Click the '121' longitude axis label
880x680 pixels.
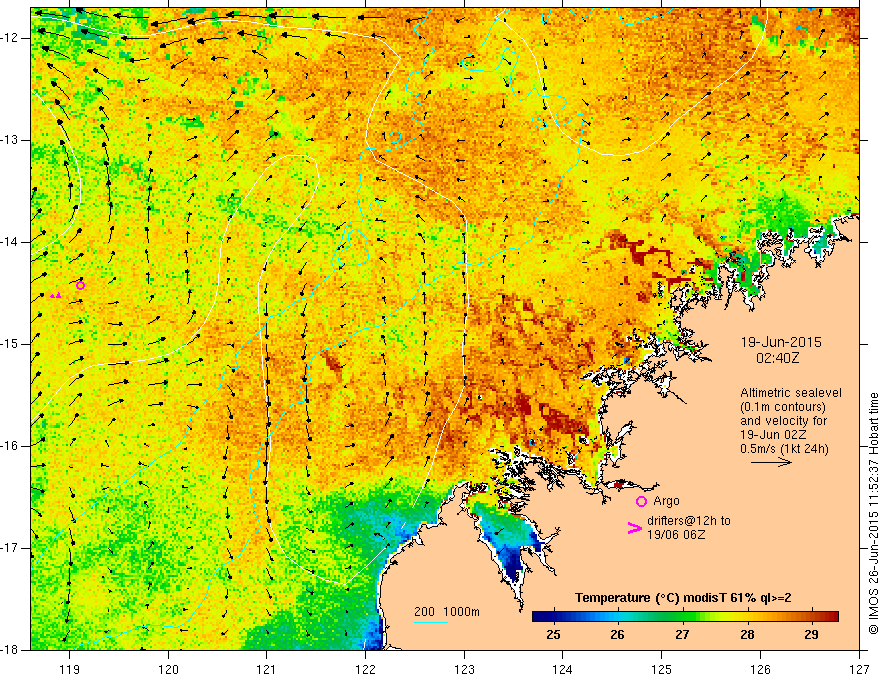(267, 669)
